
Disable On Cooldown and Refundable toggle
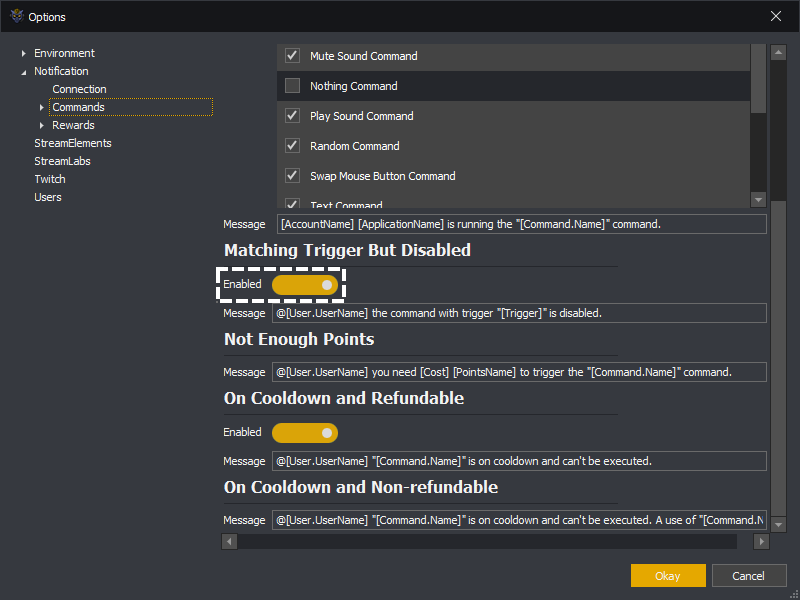(x=305, y=433)
